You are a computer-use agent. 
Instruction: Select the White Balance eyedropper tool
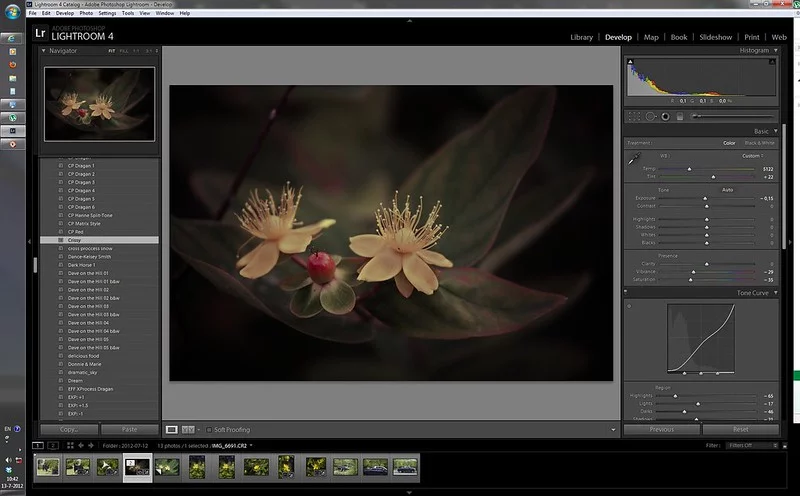click(x=632, y=158)
